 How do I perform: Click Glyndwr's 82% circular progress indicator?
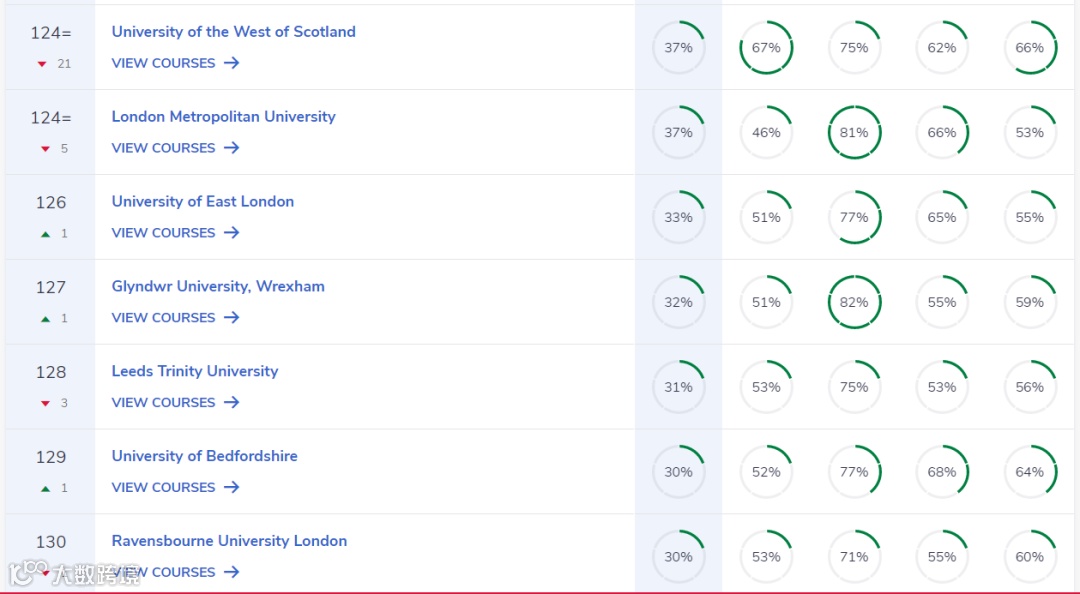(854, 302)
